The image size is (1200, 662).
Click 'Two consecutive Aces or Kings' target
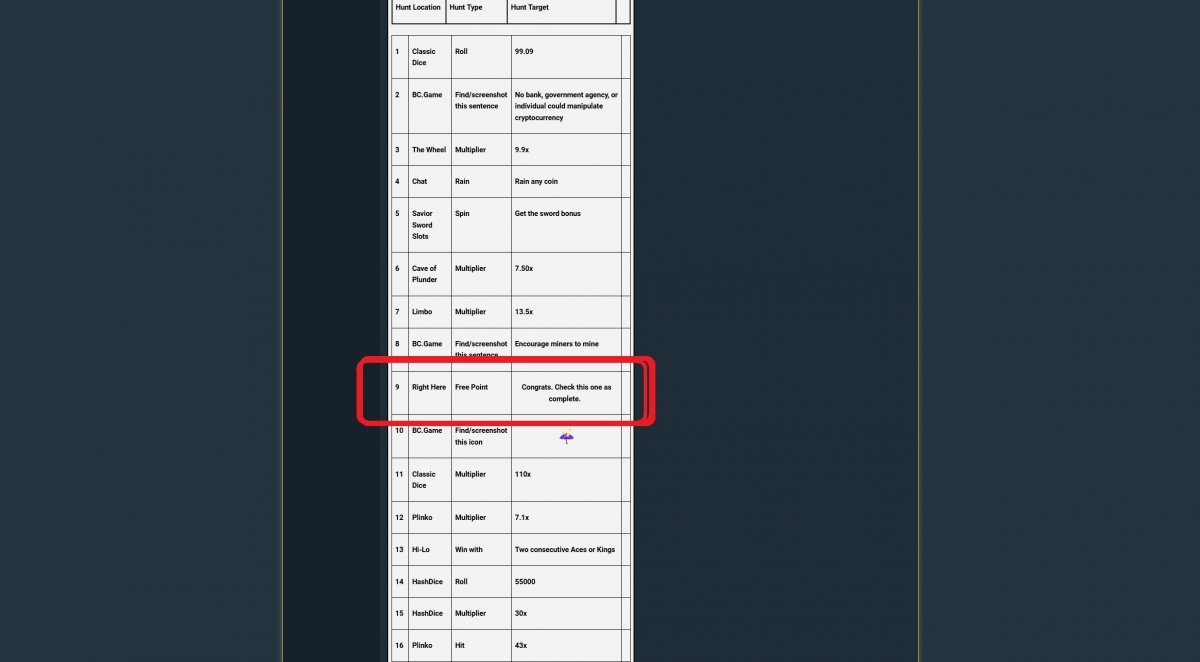pos(564,549)
